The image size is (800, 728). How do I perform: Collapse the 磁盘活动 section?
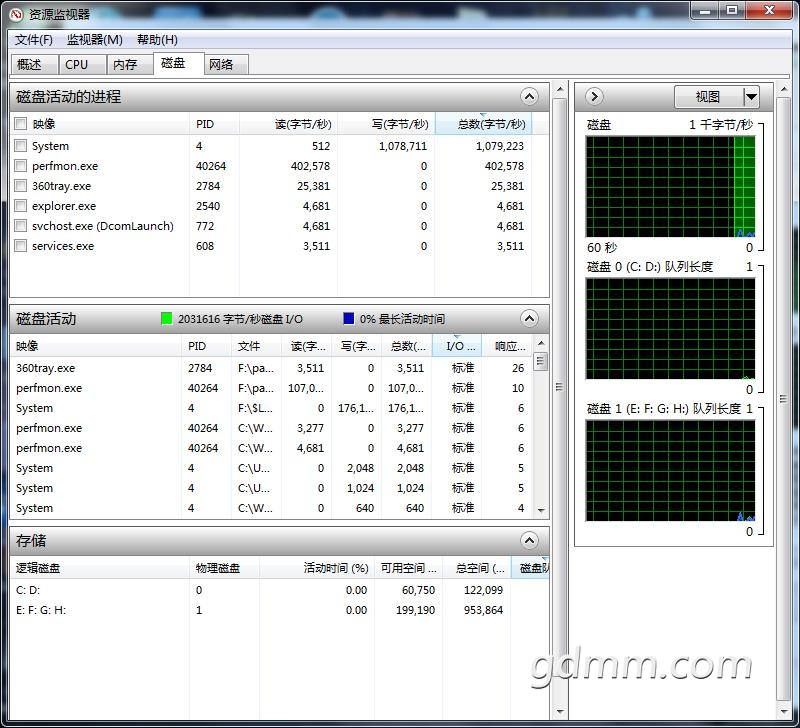[529, 319]
